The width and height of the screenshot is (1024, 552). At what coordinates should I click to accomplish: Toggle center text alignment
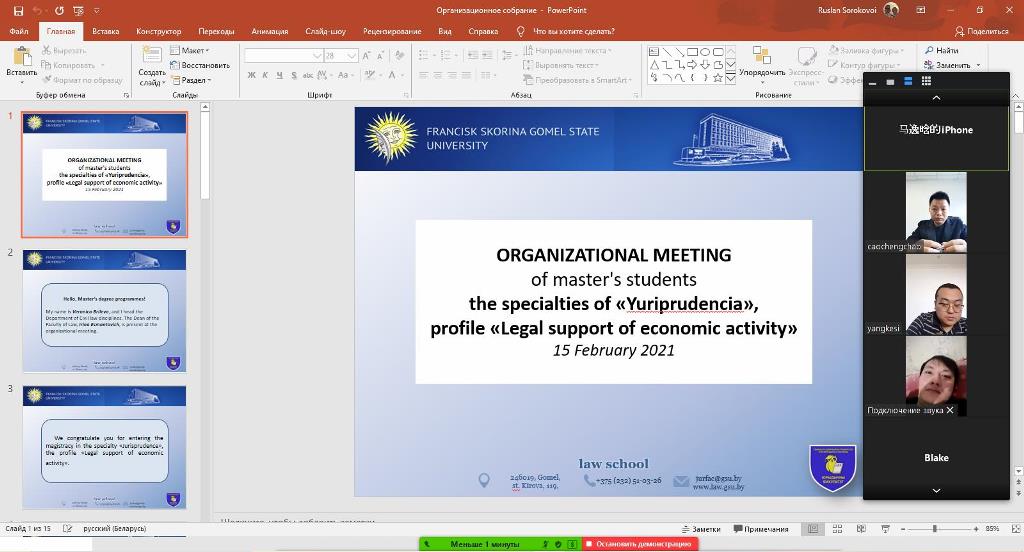pos(438,76)
